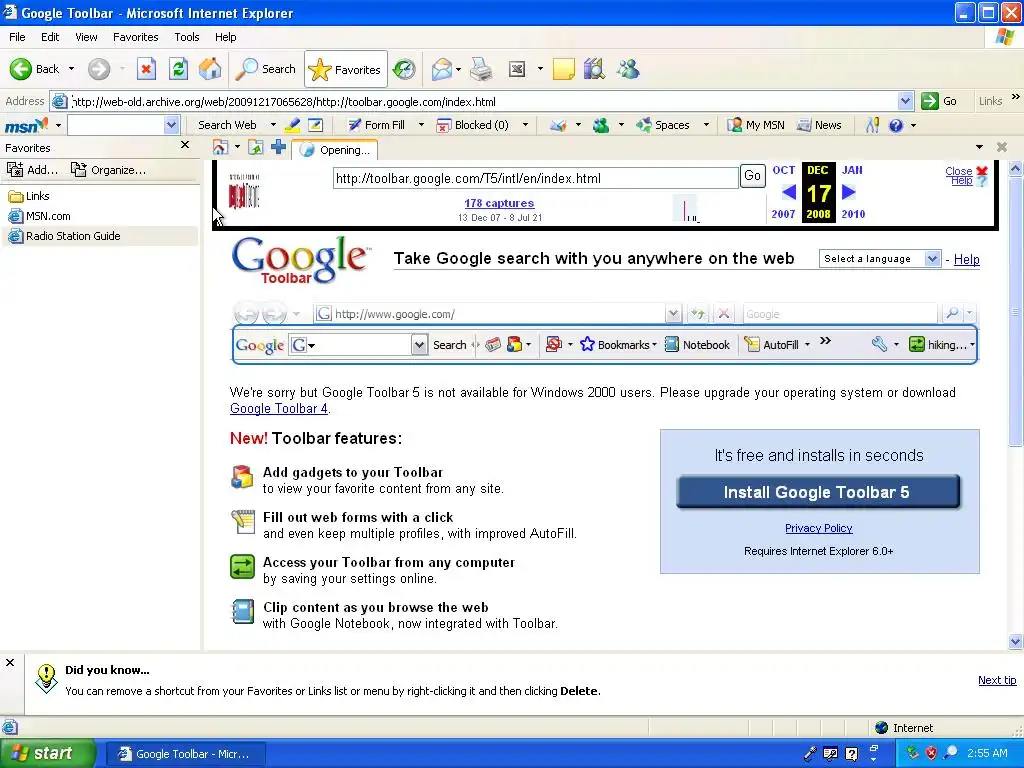This screenshot has height=768, width=1024.
Task: Go to next Wayback capture Jan 2010
Action: pyautogui.click(x=848, y=192)
